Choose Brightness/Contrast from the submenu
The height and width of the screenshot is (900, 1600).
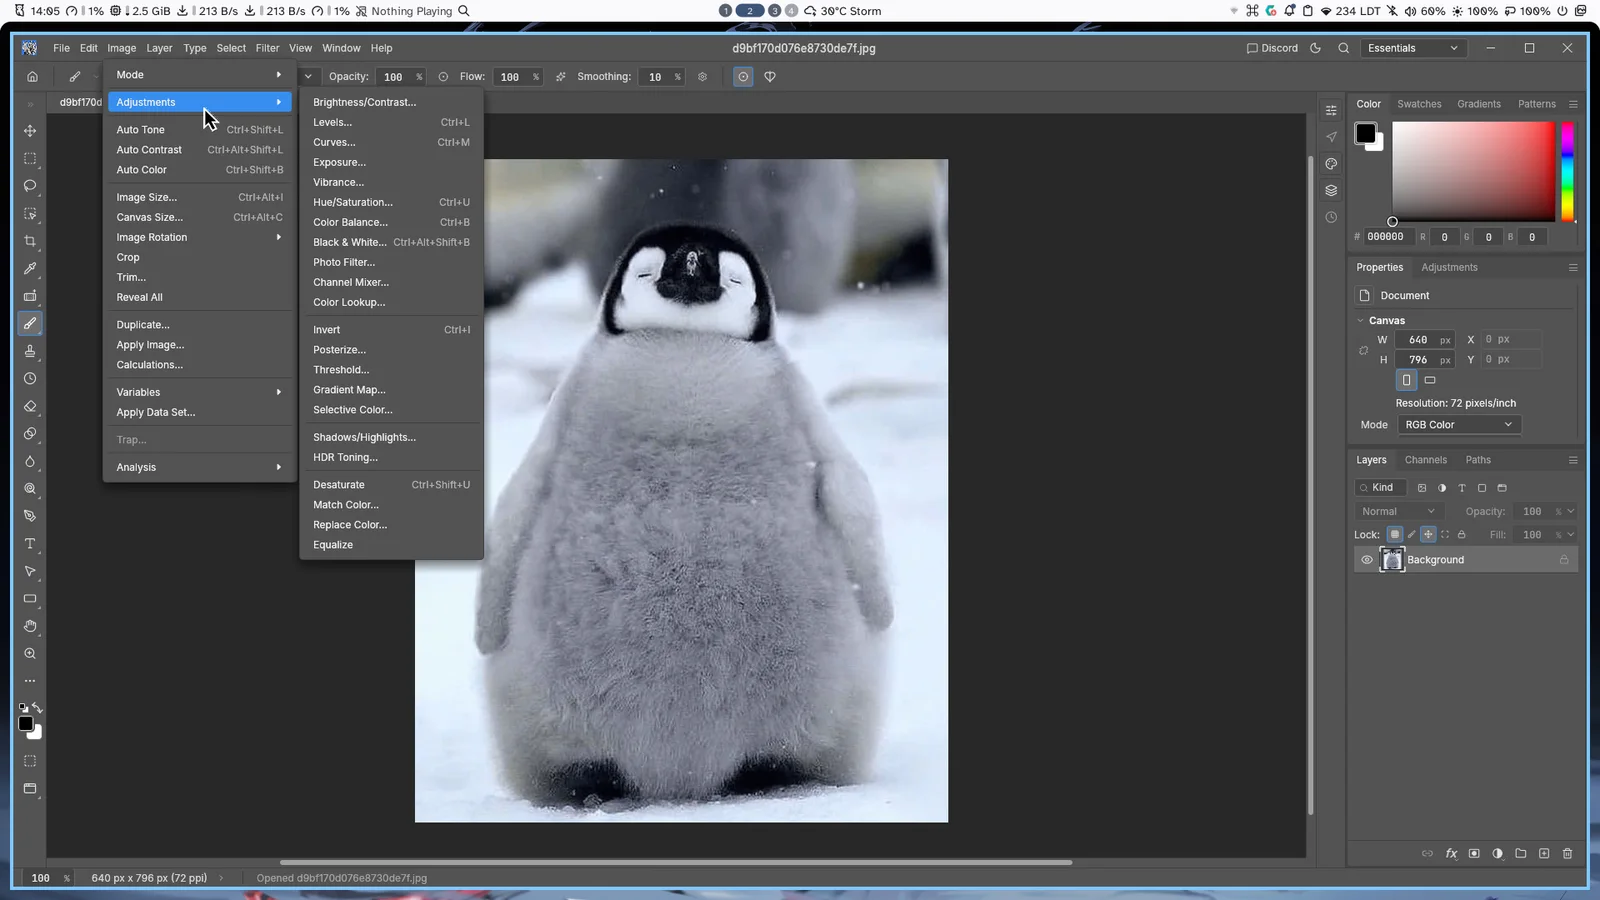(391, 102)
